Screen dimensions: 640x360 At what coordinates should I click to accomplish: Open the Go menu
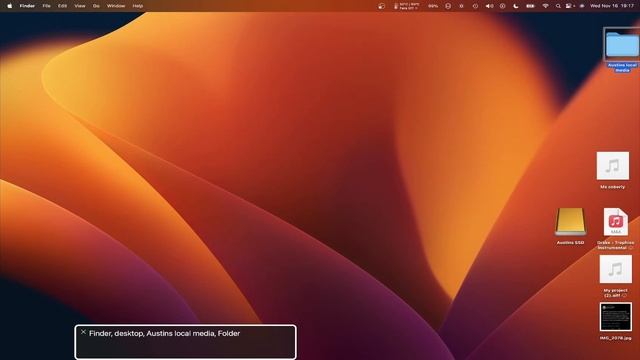[96, 6]
